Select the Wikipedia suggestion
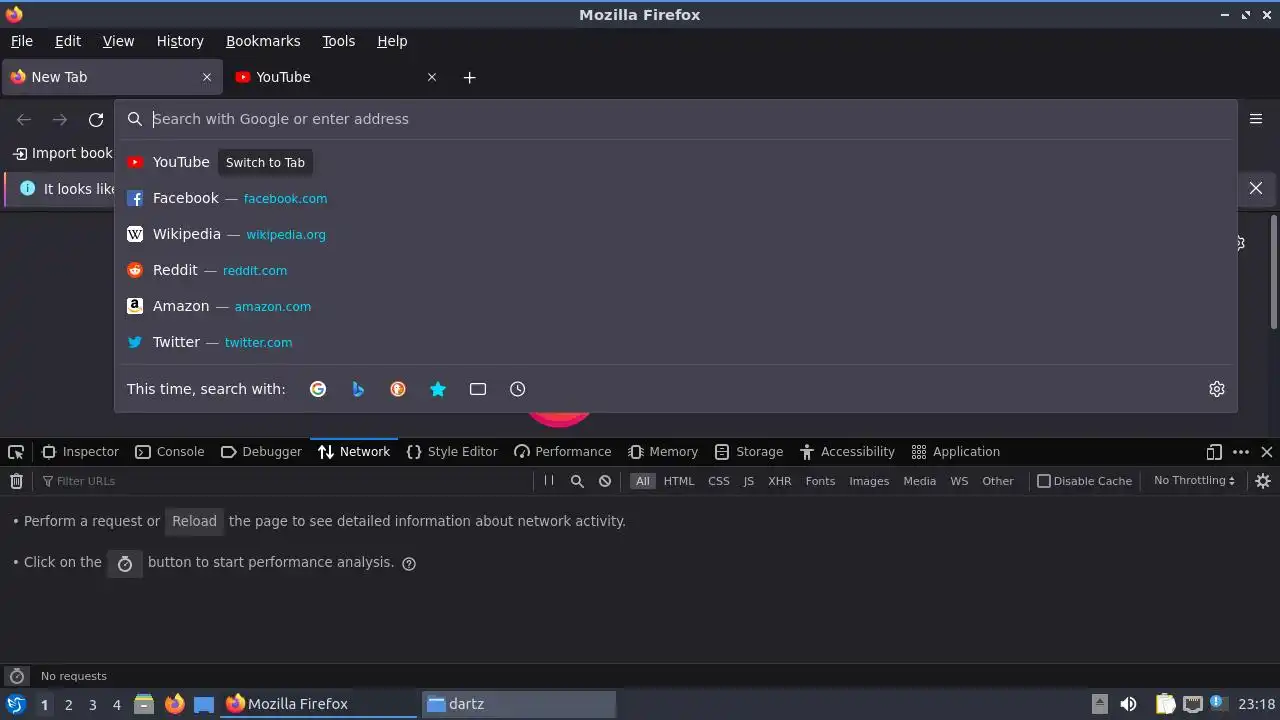Viewport: 1280px width, 720px height. tap(676, 234)
